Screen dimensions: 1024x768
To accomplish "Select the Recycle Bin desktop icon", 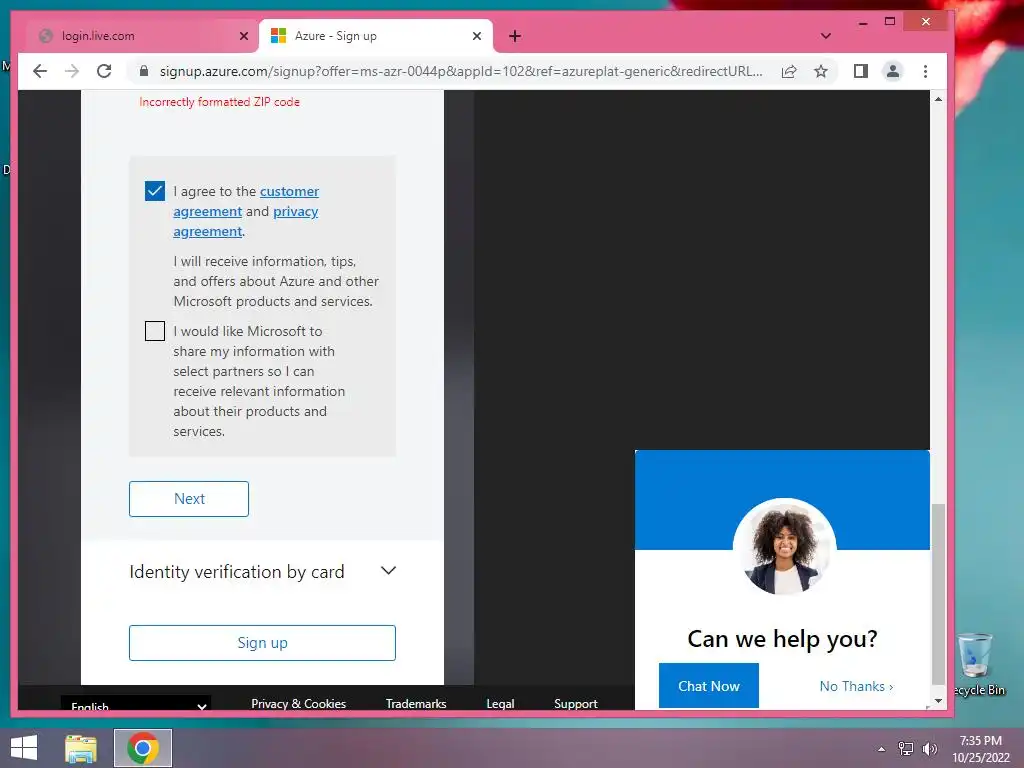I will pos(978,664).
